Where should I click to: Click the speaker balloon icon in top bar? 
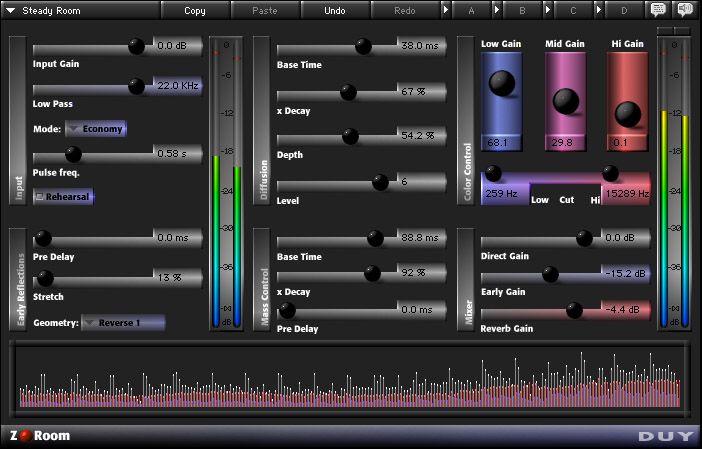685,10
